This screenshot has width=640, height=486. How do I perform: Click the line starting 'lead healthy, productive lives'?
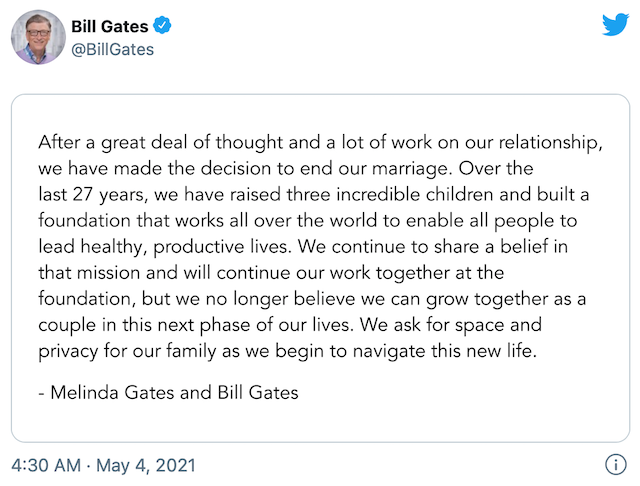click(303, 247)
